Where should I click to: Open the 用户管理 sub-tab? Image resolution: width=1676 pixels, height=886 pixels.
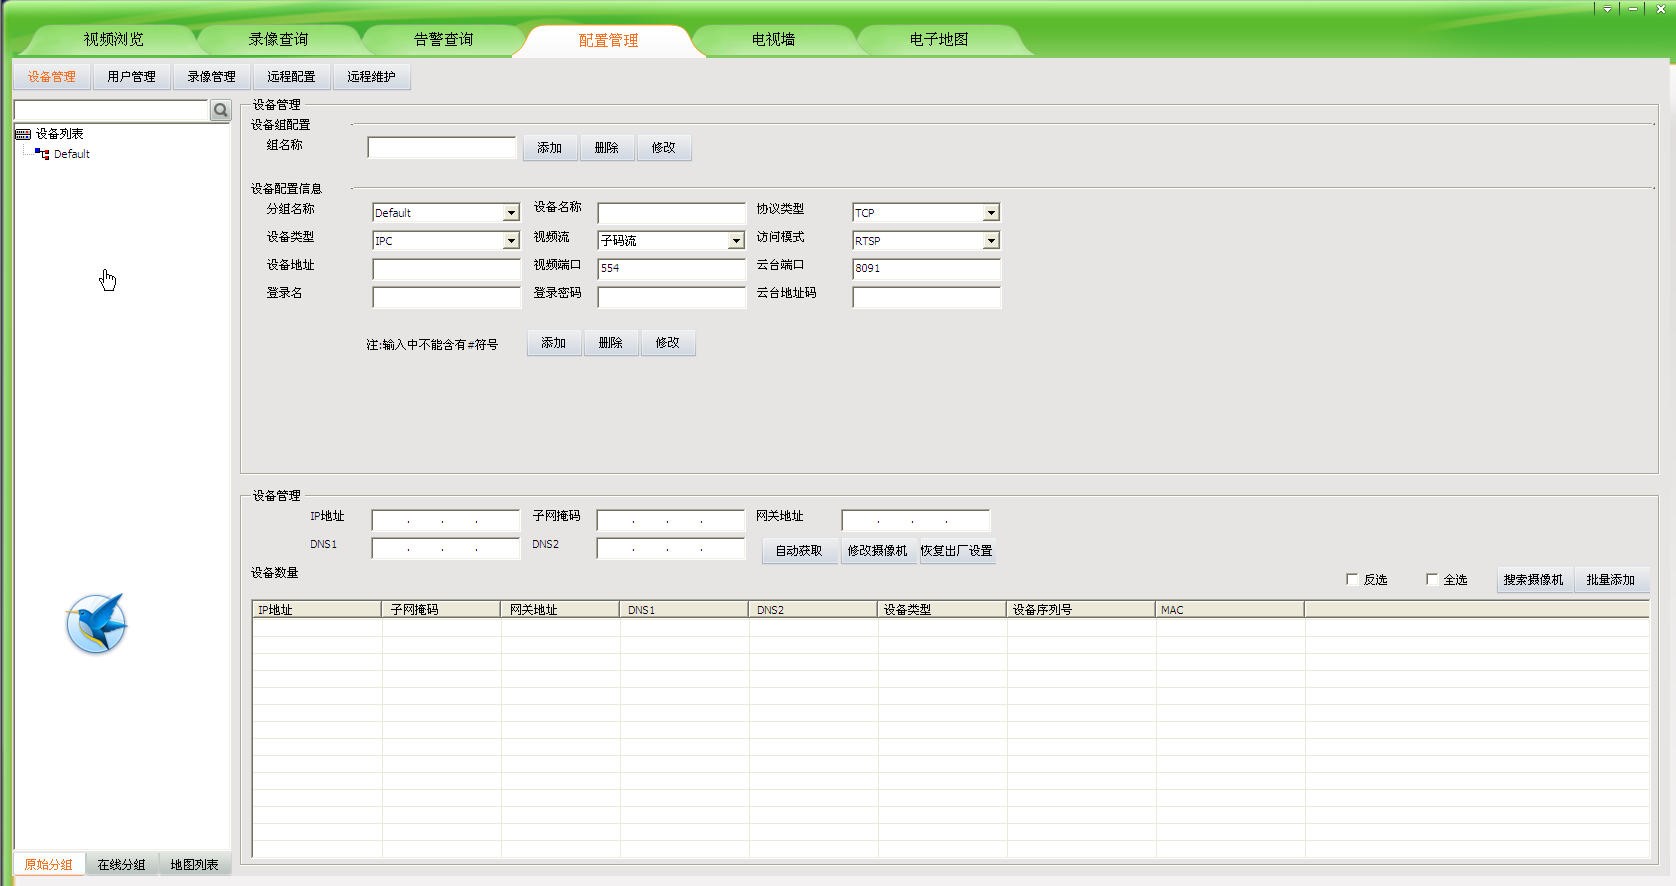pyautogui.click(x=131, y=77)
